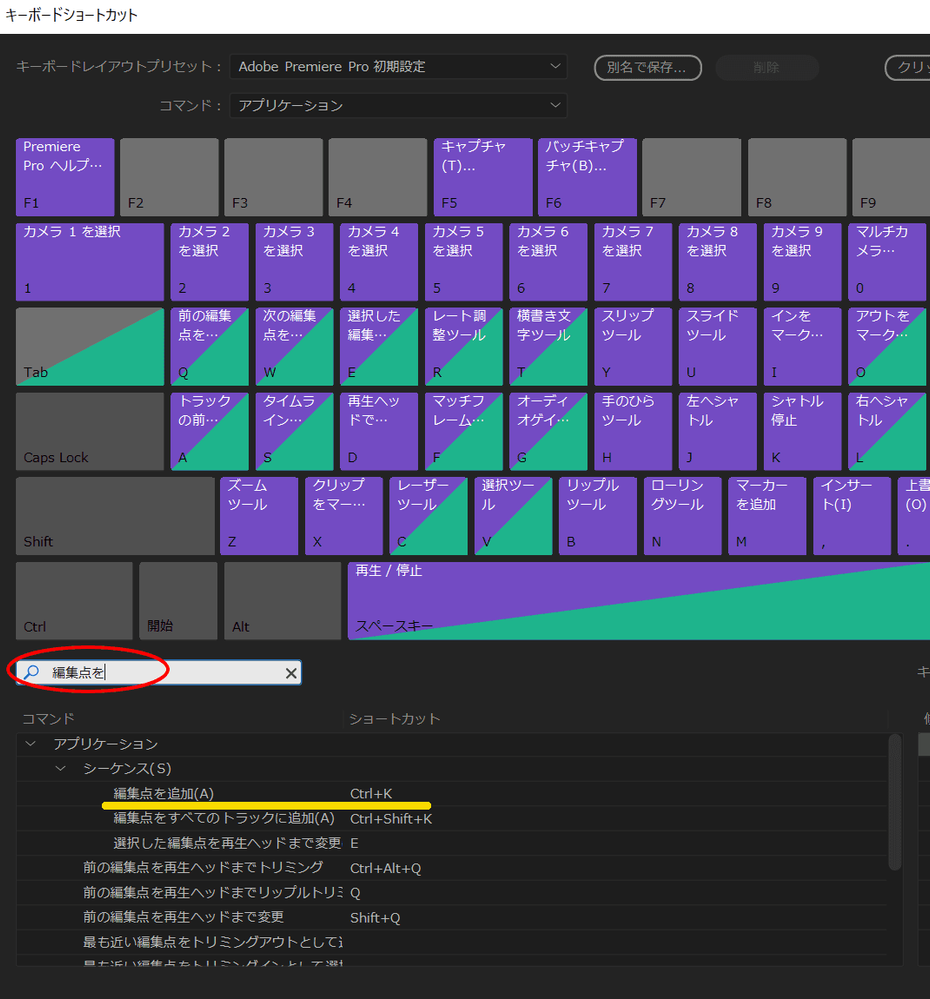Click the Alt modifier key

pyautogui.click(x=283, y=601)
